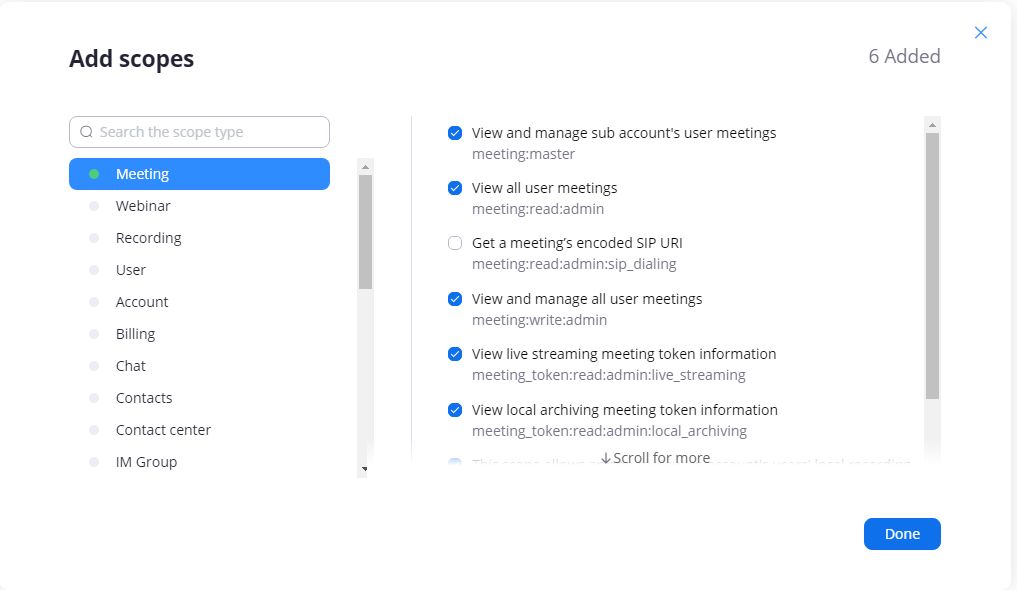Click the permissions list scrollbar thumb
The image size is (1017, 590).
(932, 265)
